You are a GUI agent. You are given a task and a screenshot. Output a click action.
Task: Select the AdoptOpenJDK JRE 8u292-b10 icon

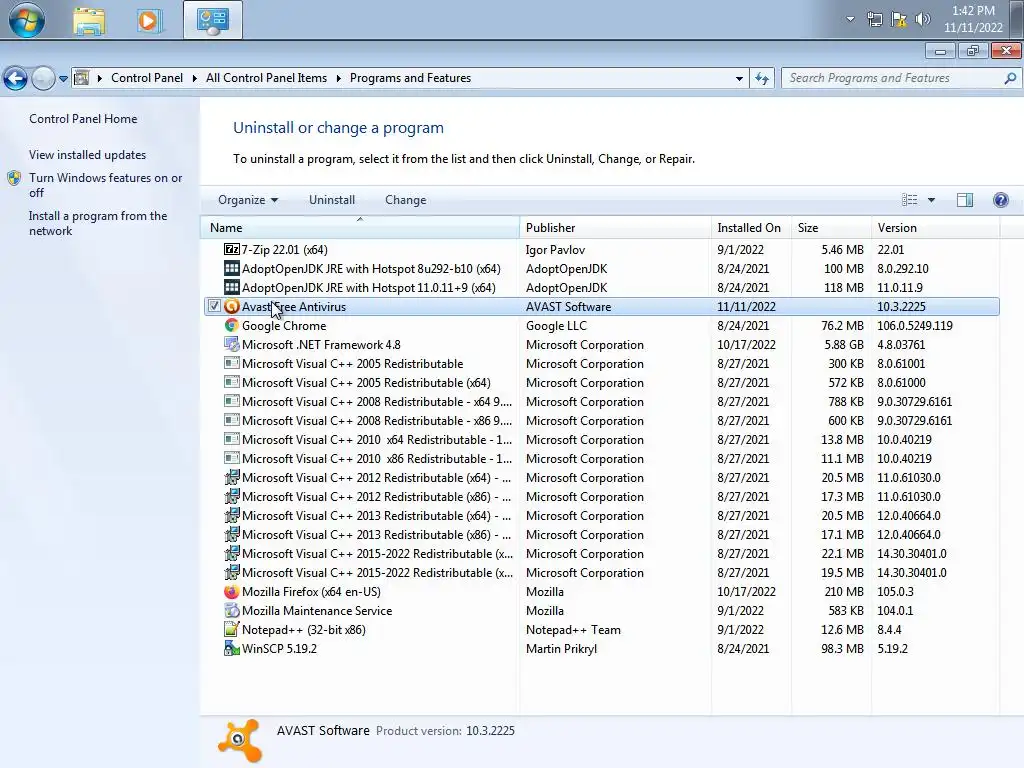pyautogui.click(x=232, y=268)
